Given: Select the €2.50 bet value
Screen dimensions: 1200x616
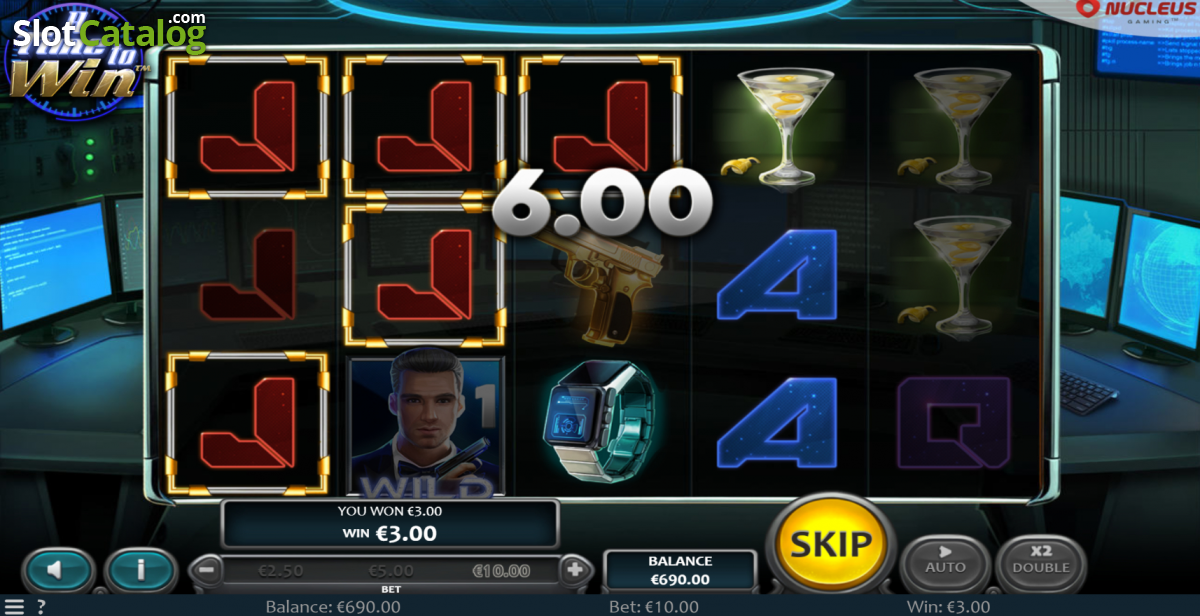Looking at the screenshot, I should click(x=281, y=571).
